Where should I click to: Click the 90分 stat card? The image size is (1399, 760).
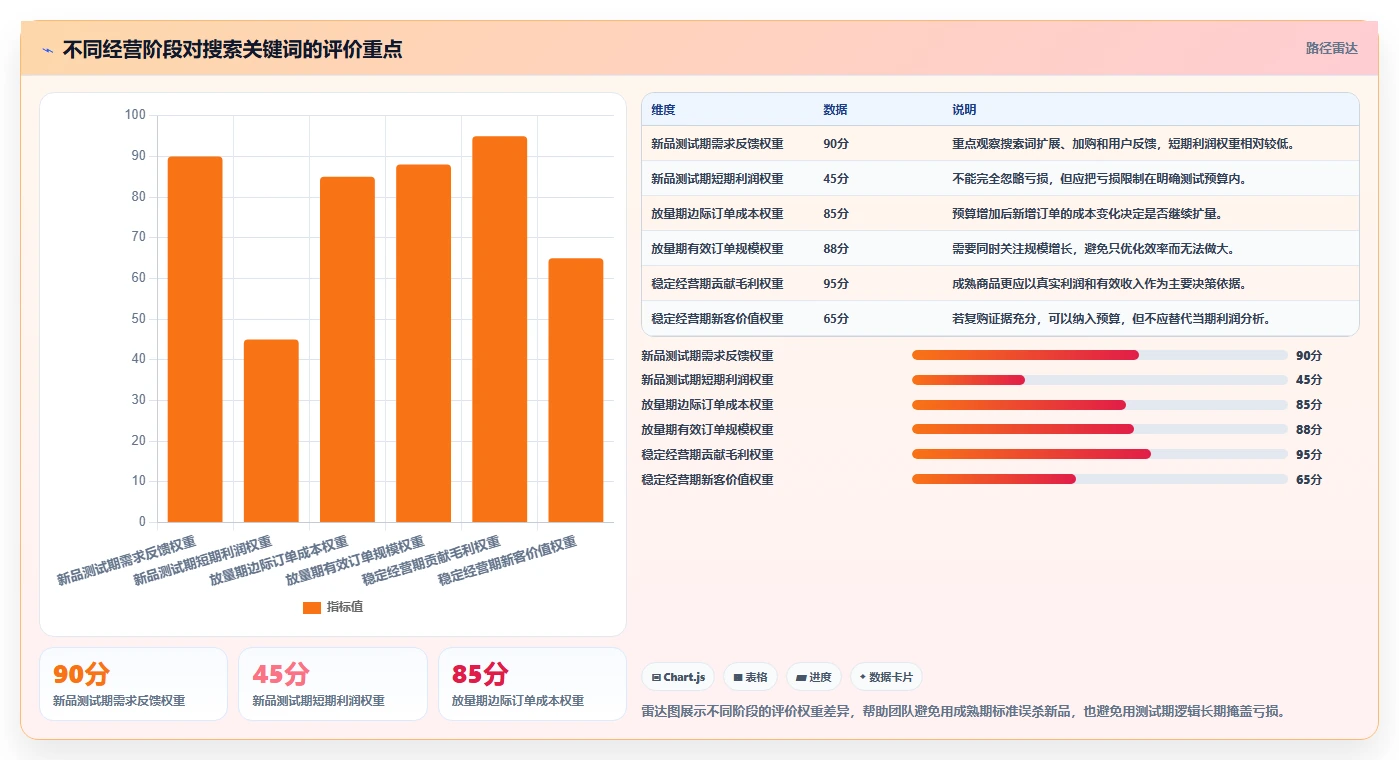click(133, 684)
